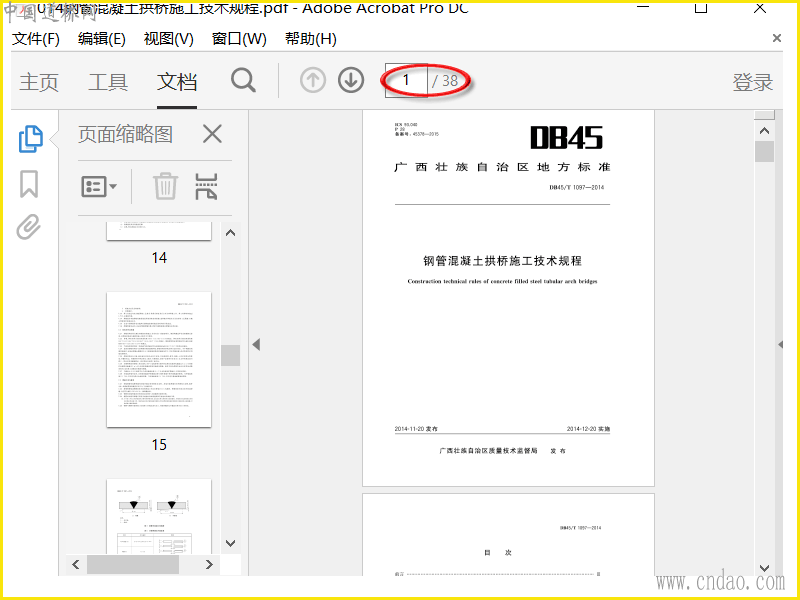The width and height of the screenshot is (800, 600).
Task: Open the 视图(V) menu
Action: (x=168, y=39)
